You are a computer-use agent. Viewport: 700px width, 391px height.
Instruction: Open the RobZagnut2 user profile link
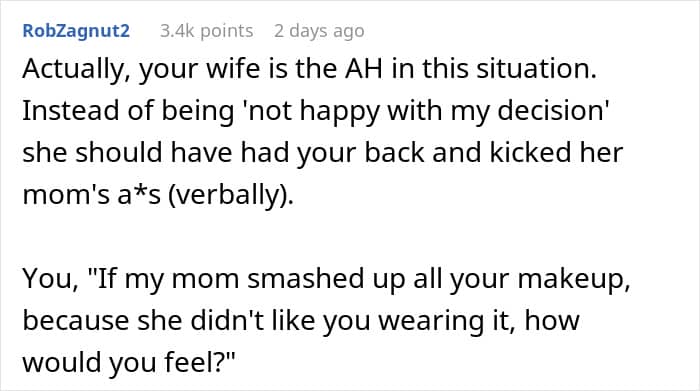(x=76, y=31)
